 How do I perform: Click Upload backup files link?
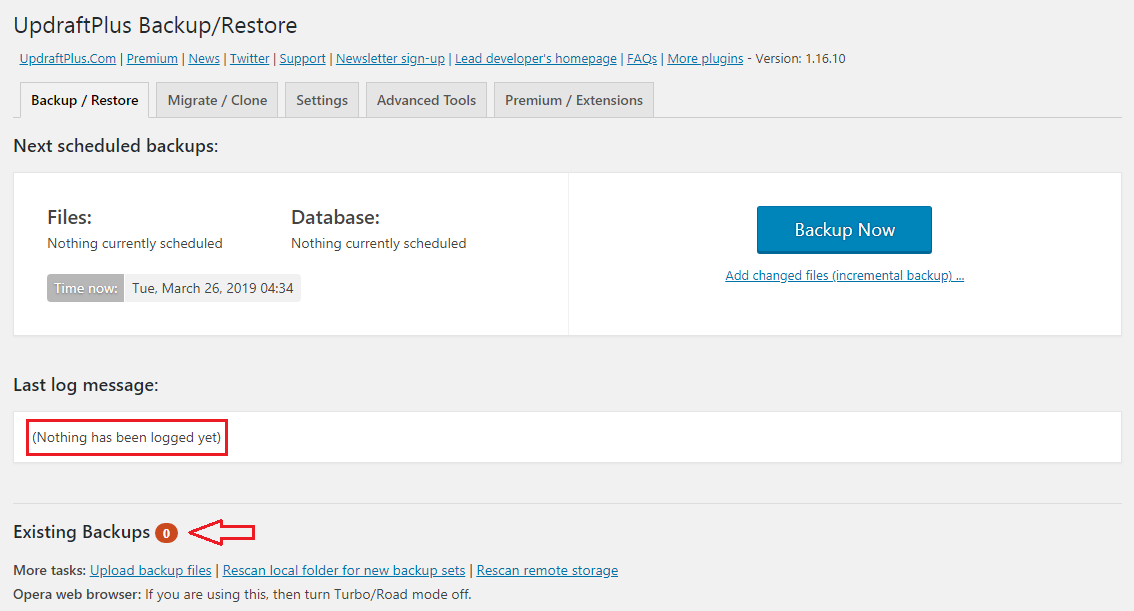(150, 571)
